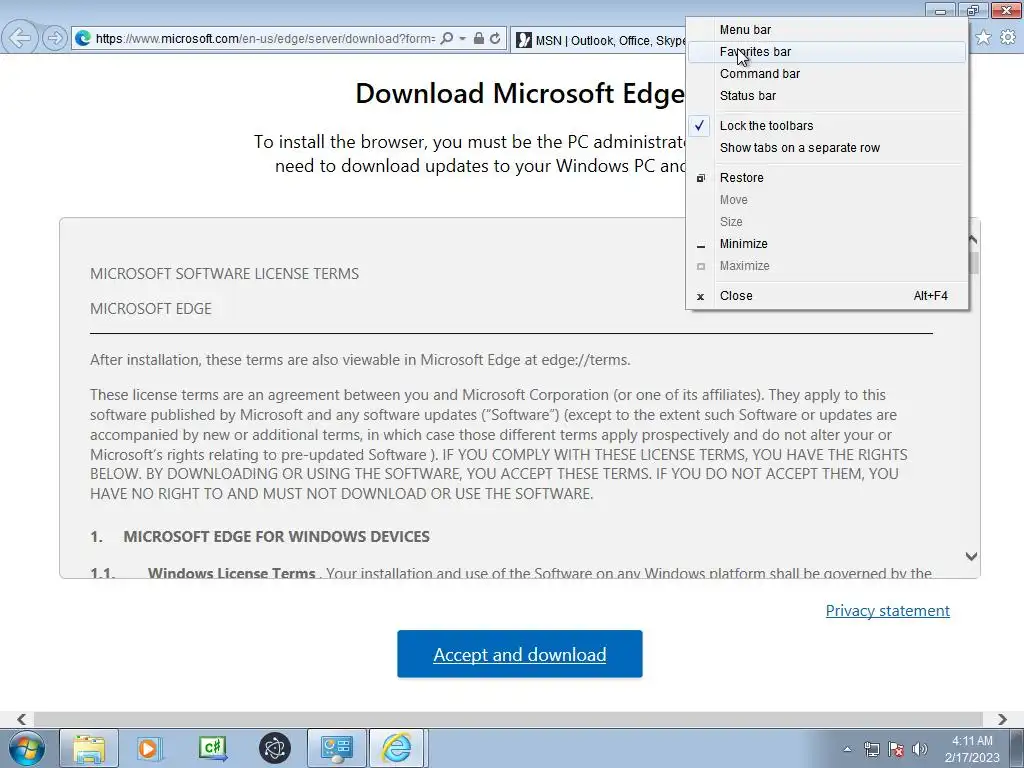Choose Close Alt+F4 in the window menu
This screenshot has height=768, width=1024.
827,296
